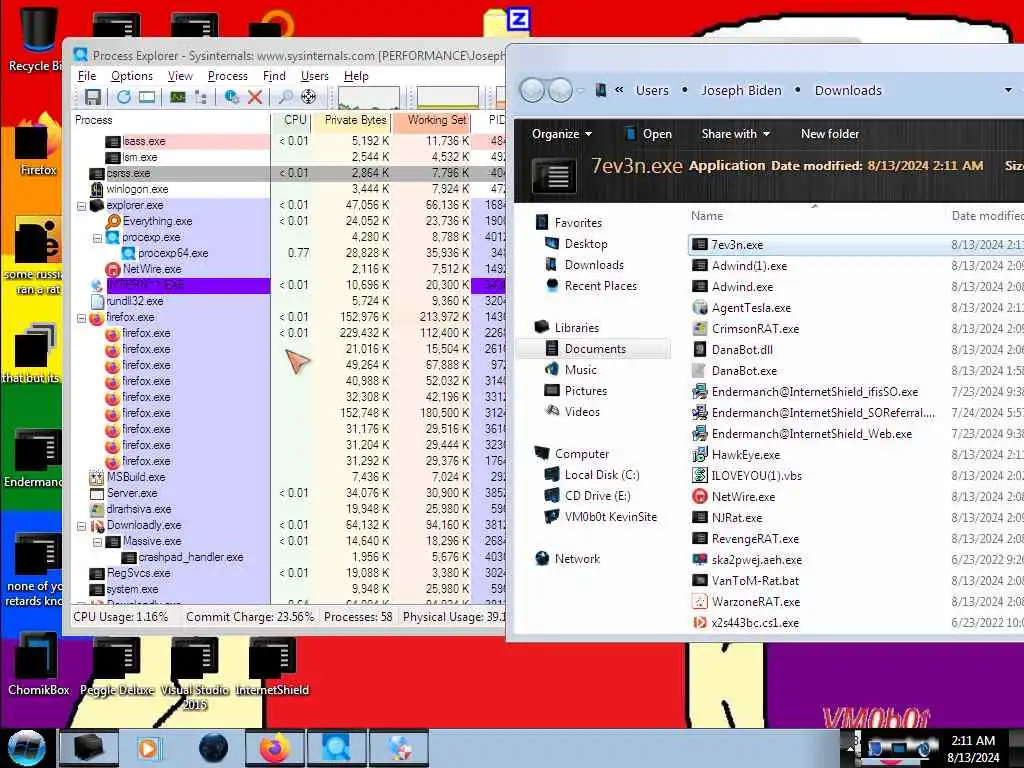Open the Options menu
Image resolution: width=1024 pixels, height=768 pixels.
131,76
